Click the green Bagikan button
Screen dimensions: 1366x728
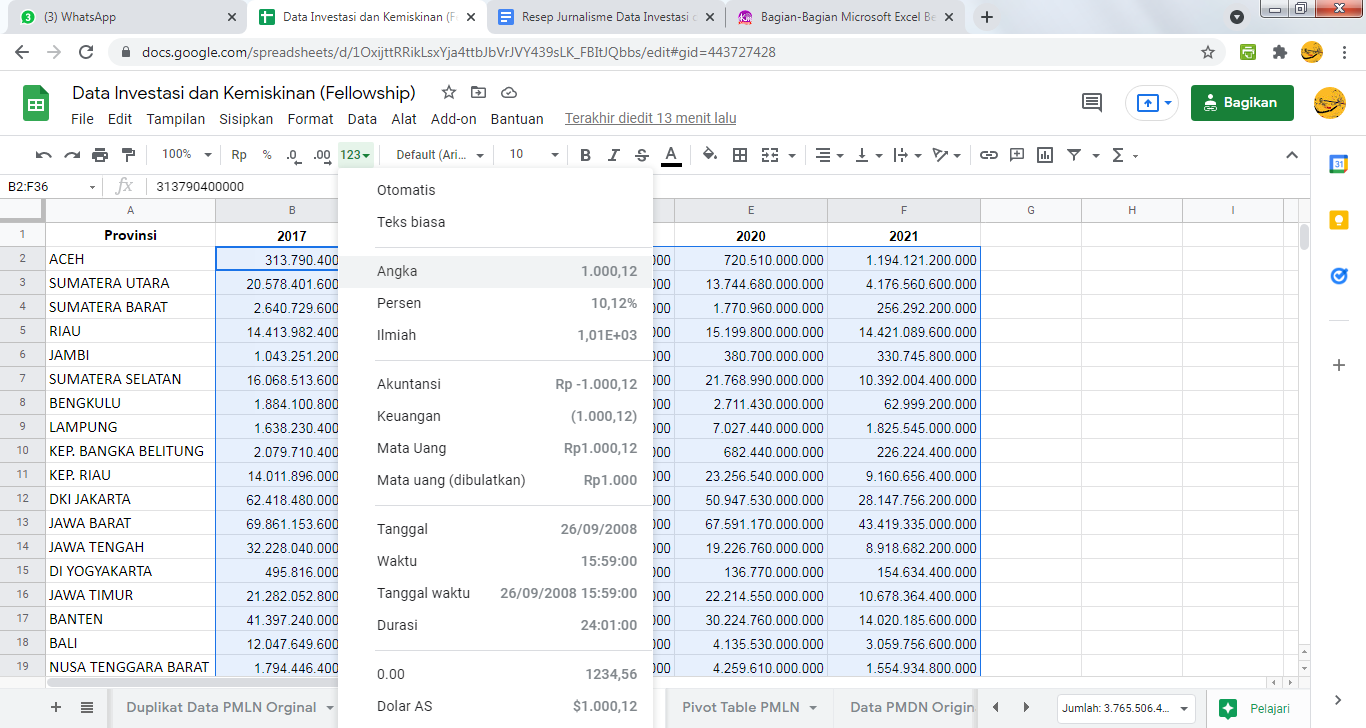[x=1241, y=102]
